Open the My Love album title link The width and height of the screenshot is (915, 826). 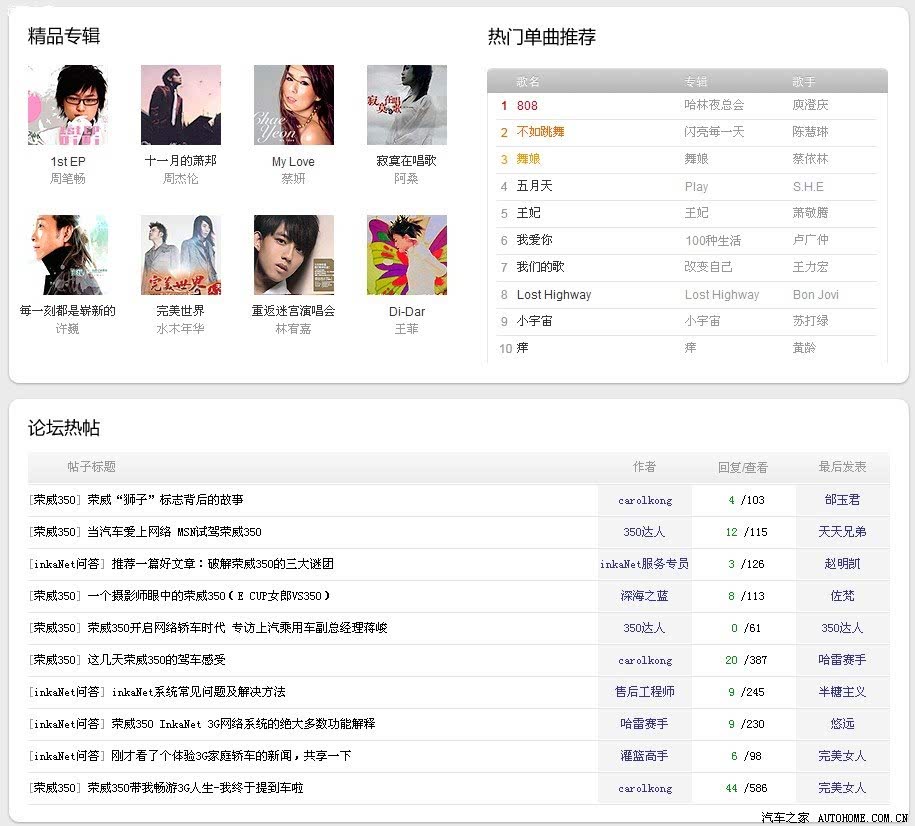[x=294, y=162]
